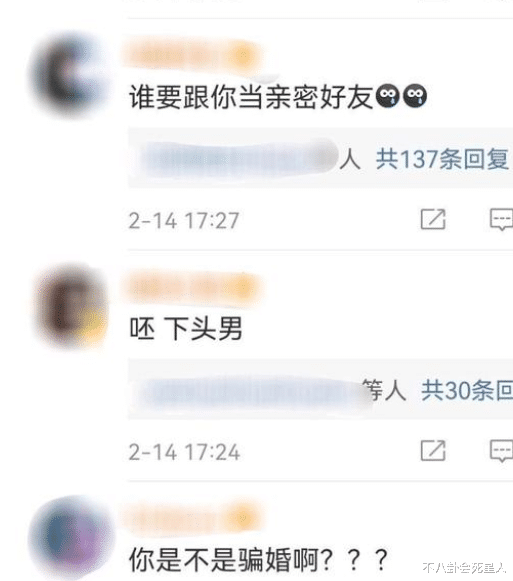Tap comment text 呸 下头男

pyautogui.click(x=186, y=329)
